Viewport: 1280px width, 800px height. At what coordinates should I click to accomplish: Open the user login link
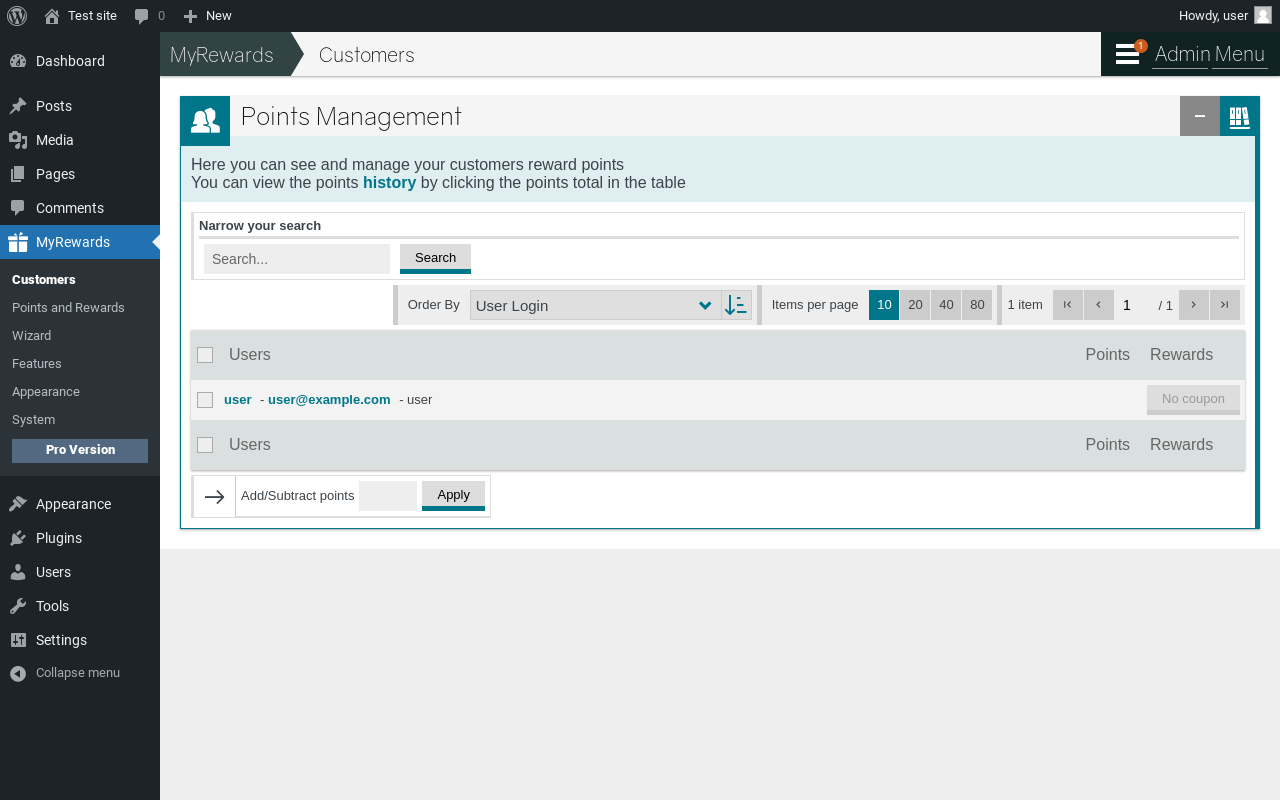[x=238, y=399]
